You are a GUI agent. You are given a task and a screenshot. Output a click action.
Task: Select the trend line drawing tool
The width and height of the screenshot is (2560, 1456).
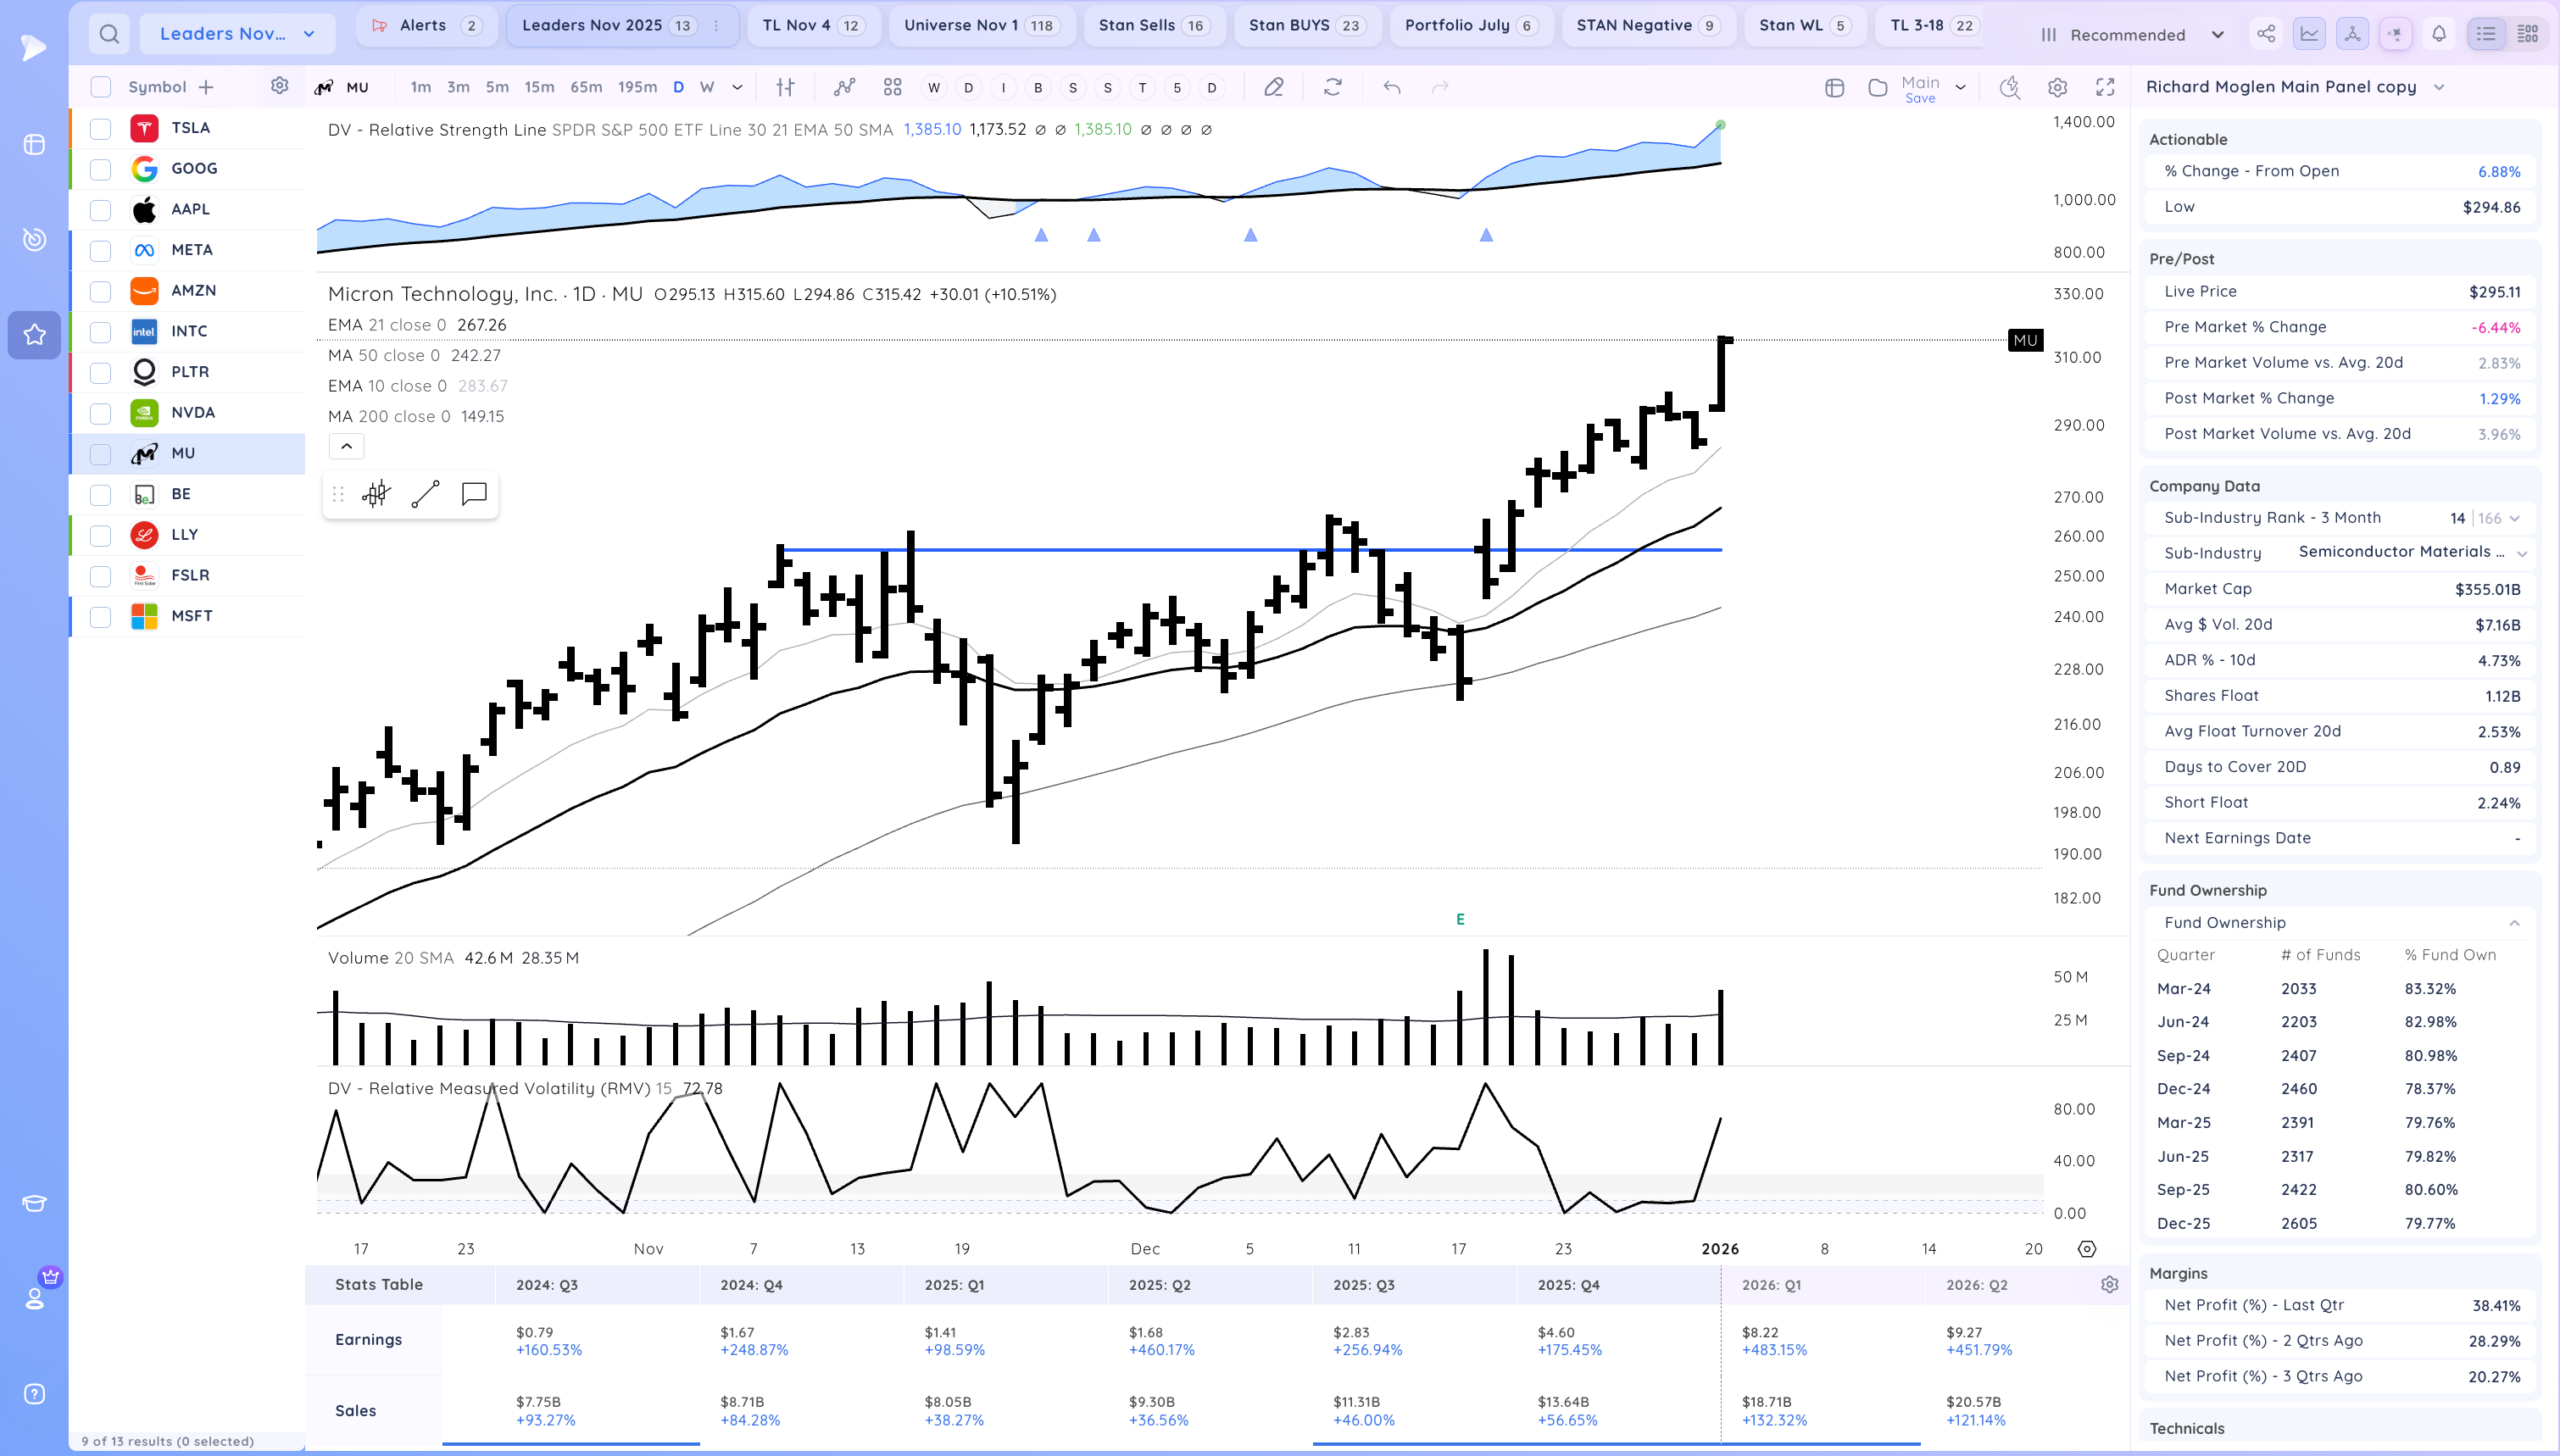[x=425, y=494]
